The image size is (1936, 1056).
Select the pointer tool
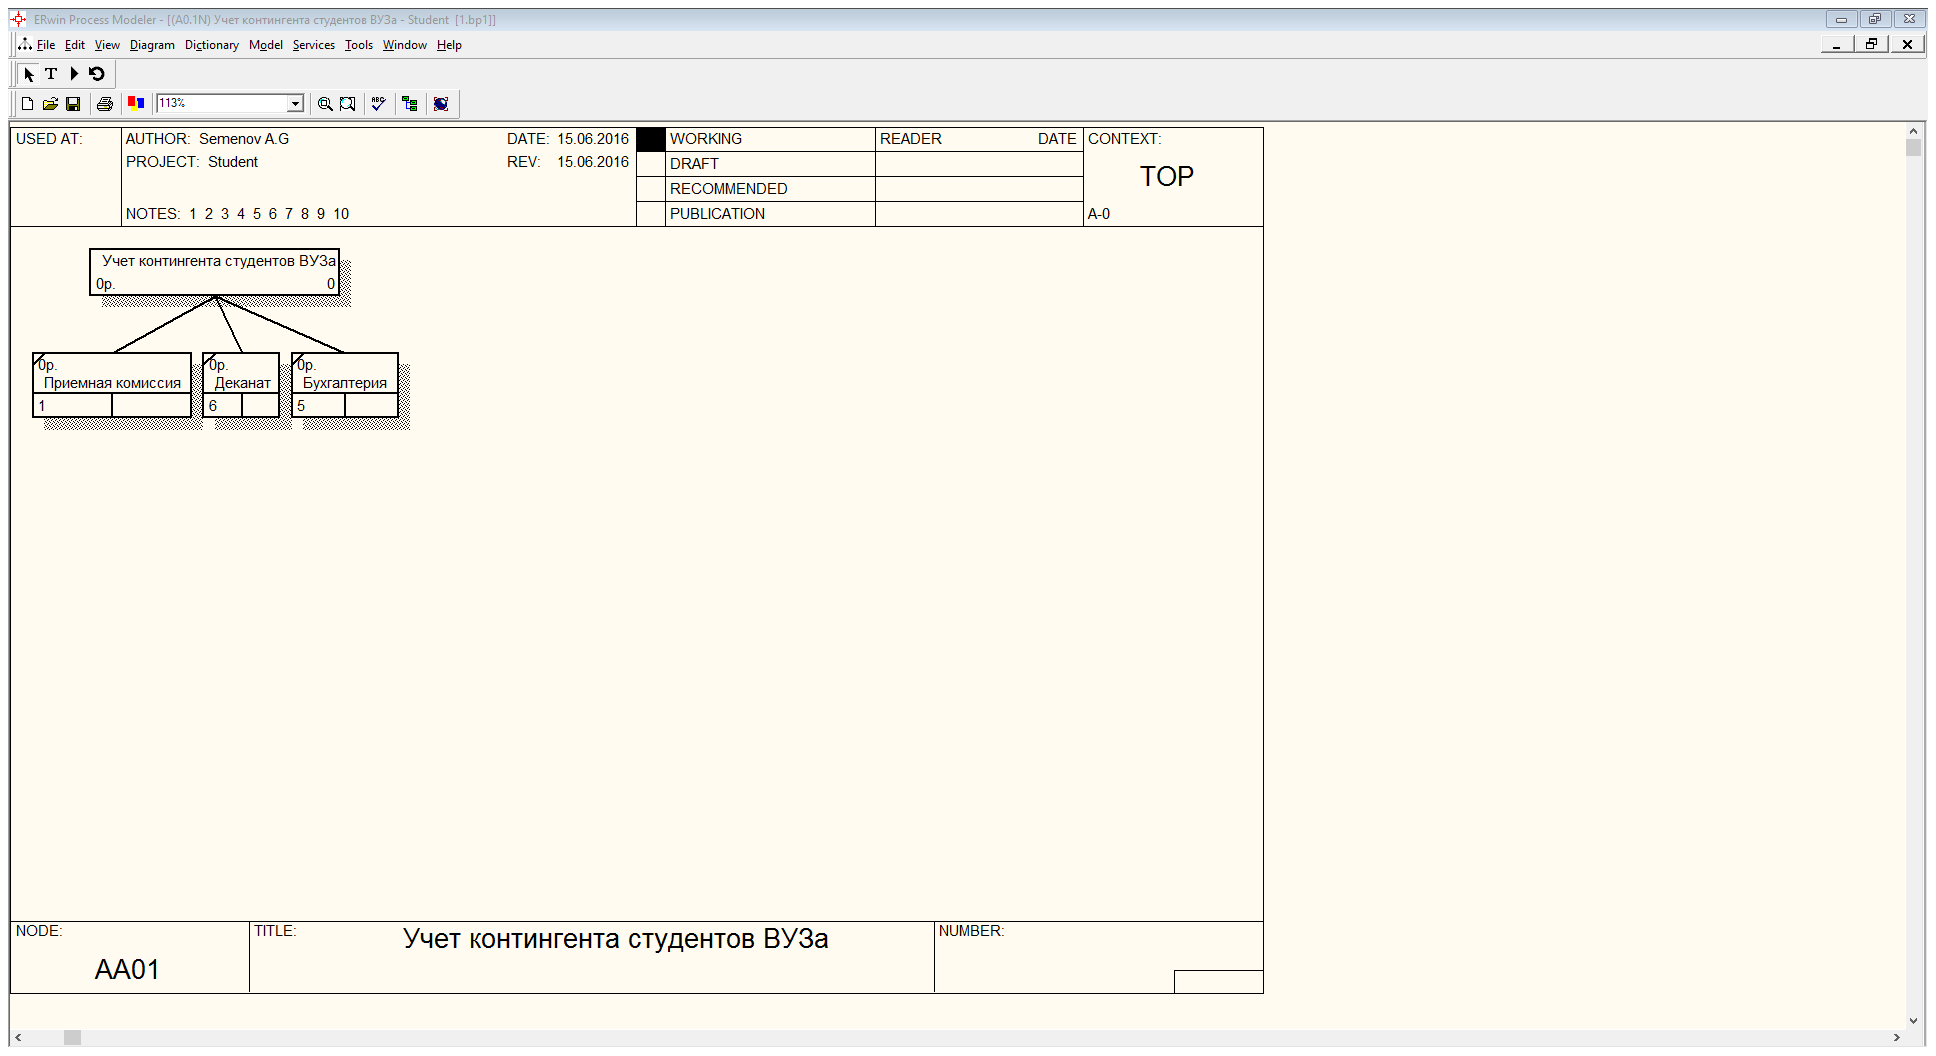point(29,74)
